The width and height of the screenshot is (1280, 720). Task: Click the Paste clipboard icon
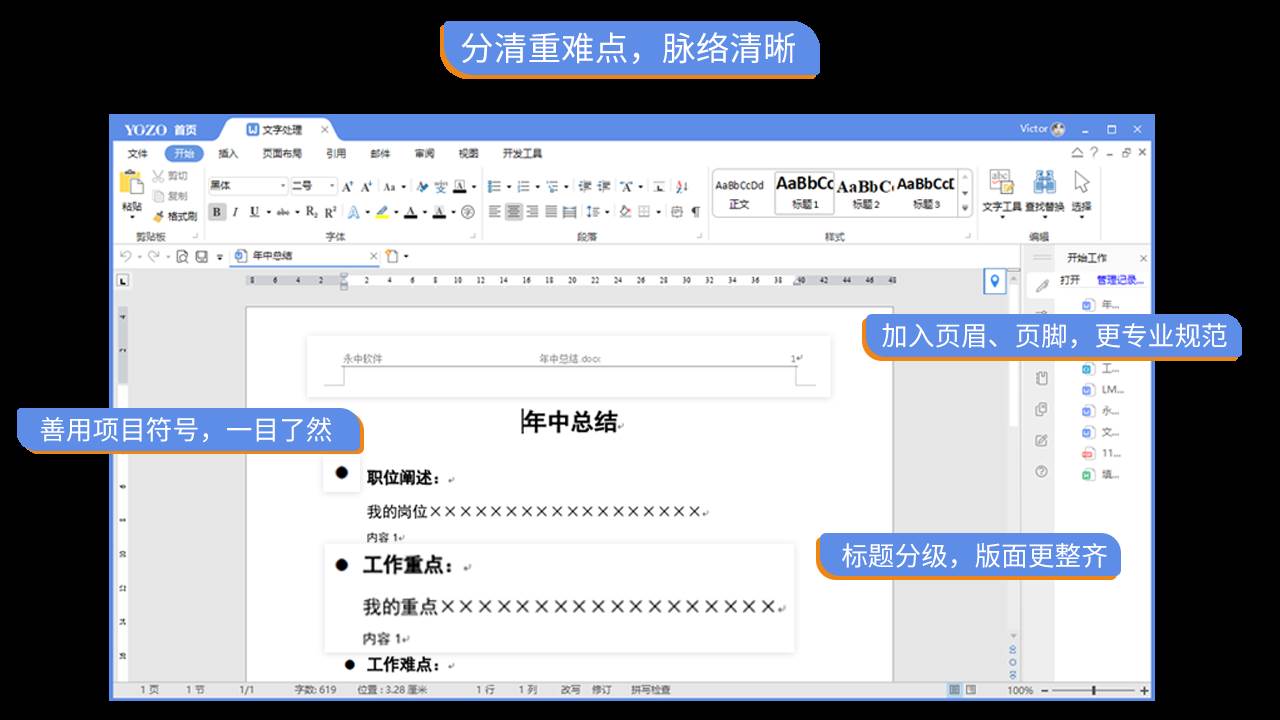(x=131, y=182)
